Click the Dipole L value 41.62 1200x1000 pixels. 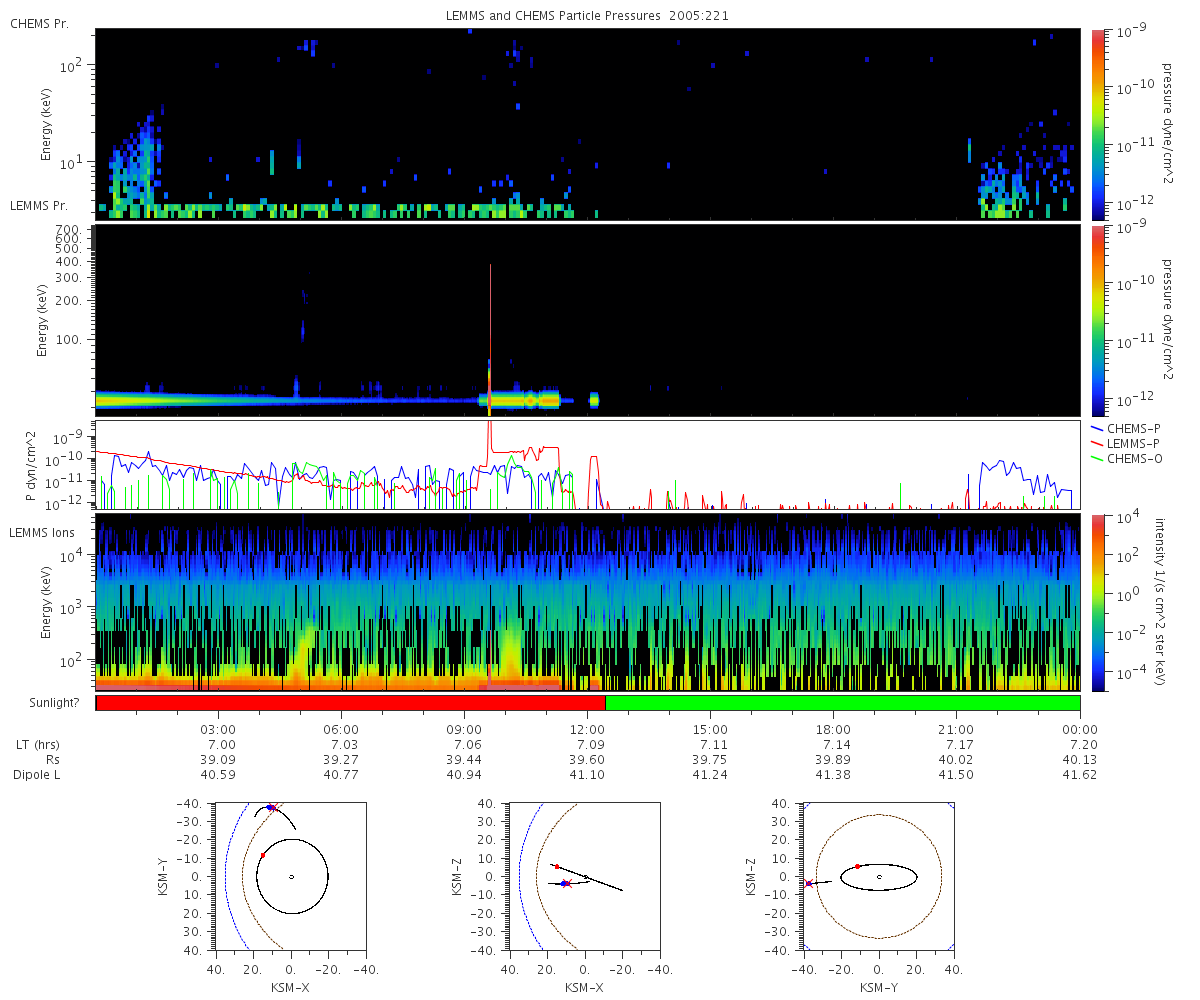tap(1080, 775)
